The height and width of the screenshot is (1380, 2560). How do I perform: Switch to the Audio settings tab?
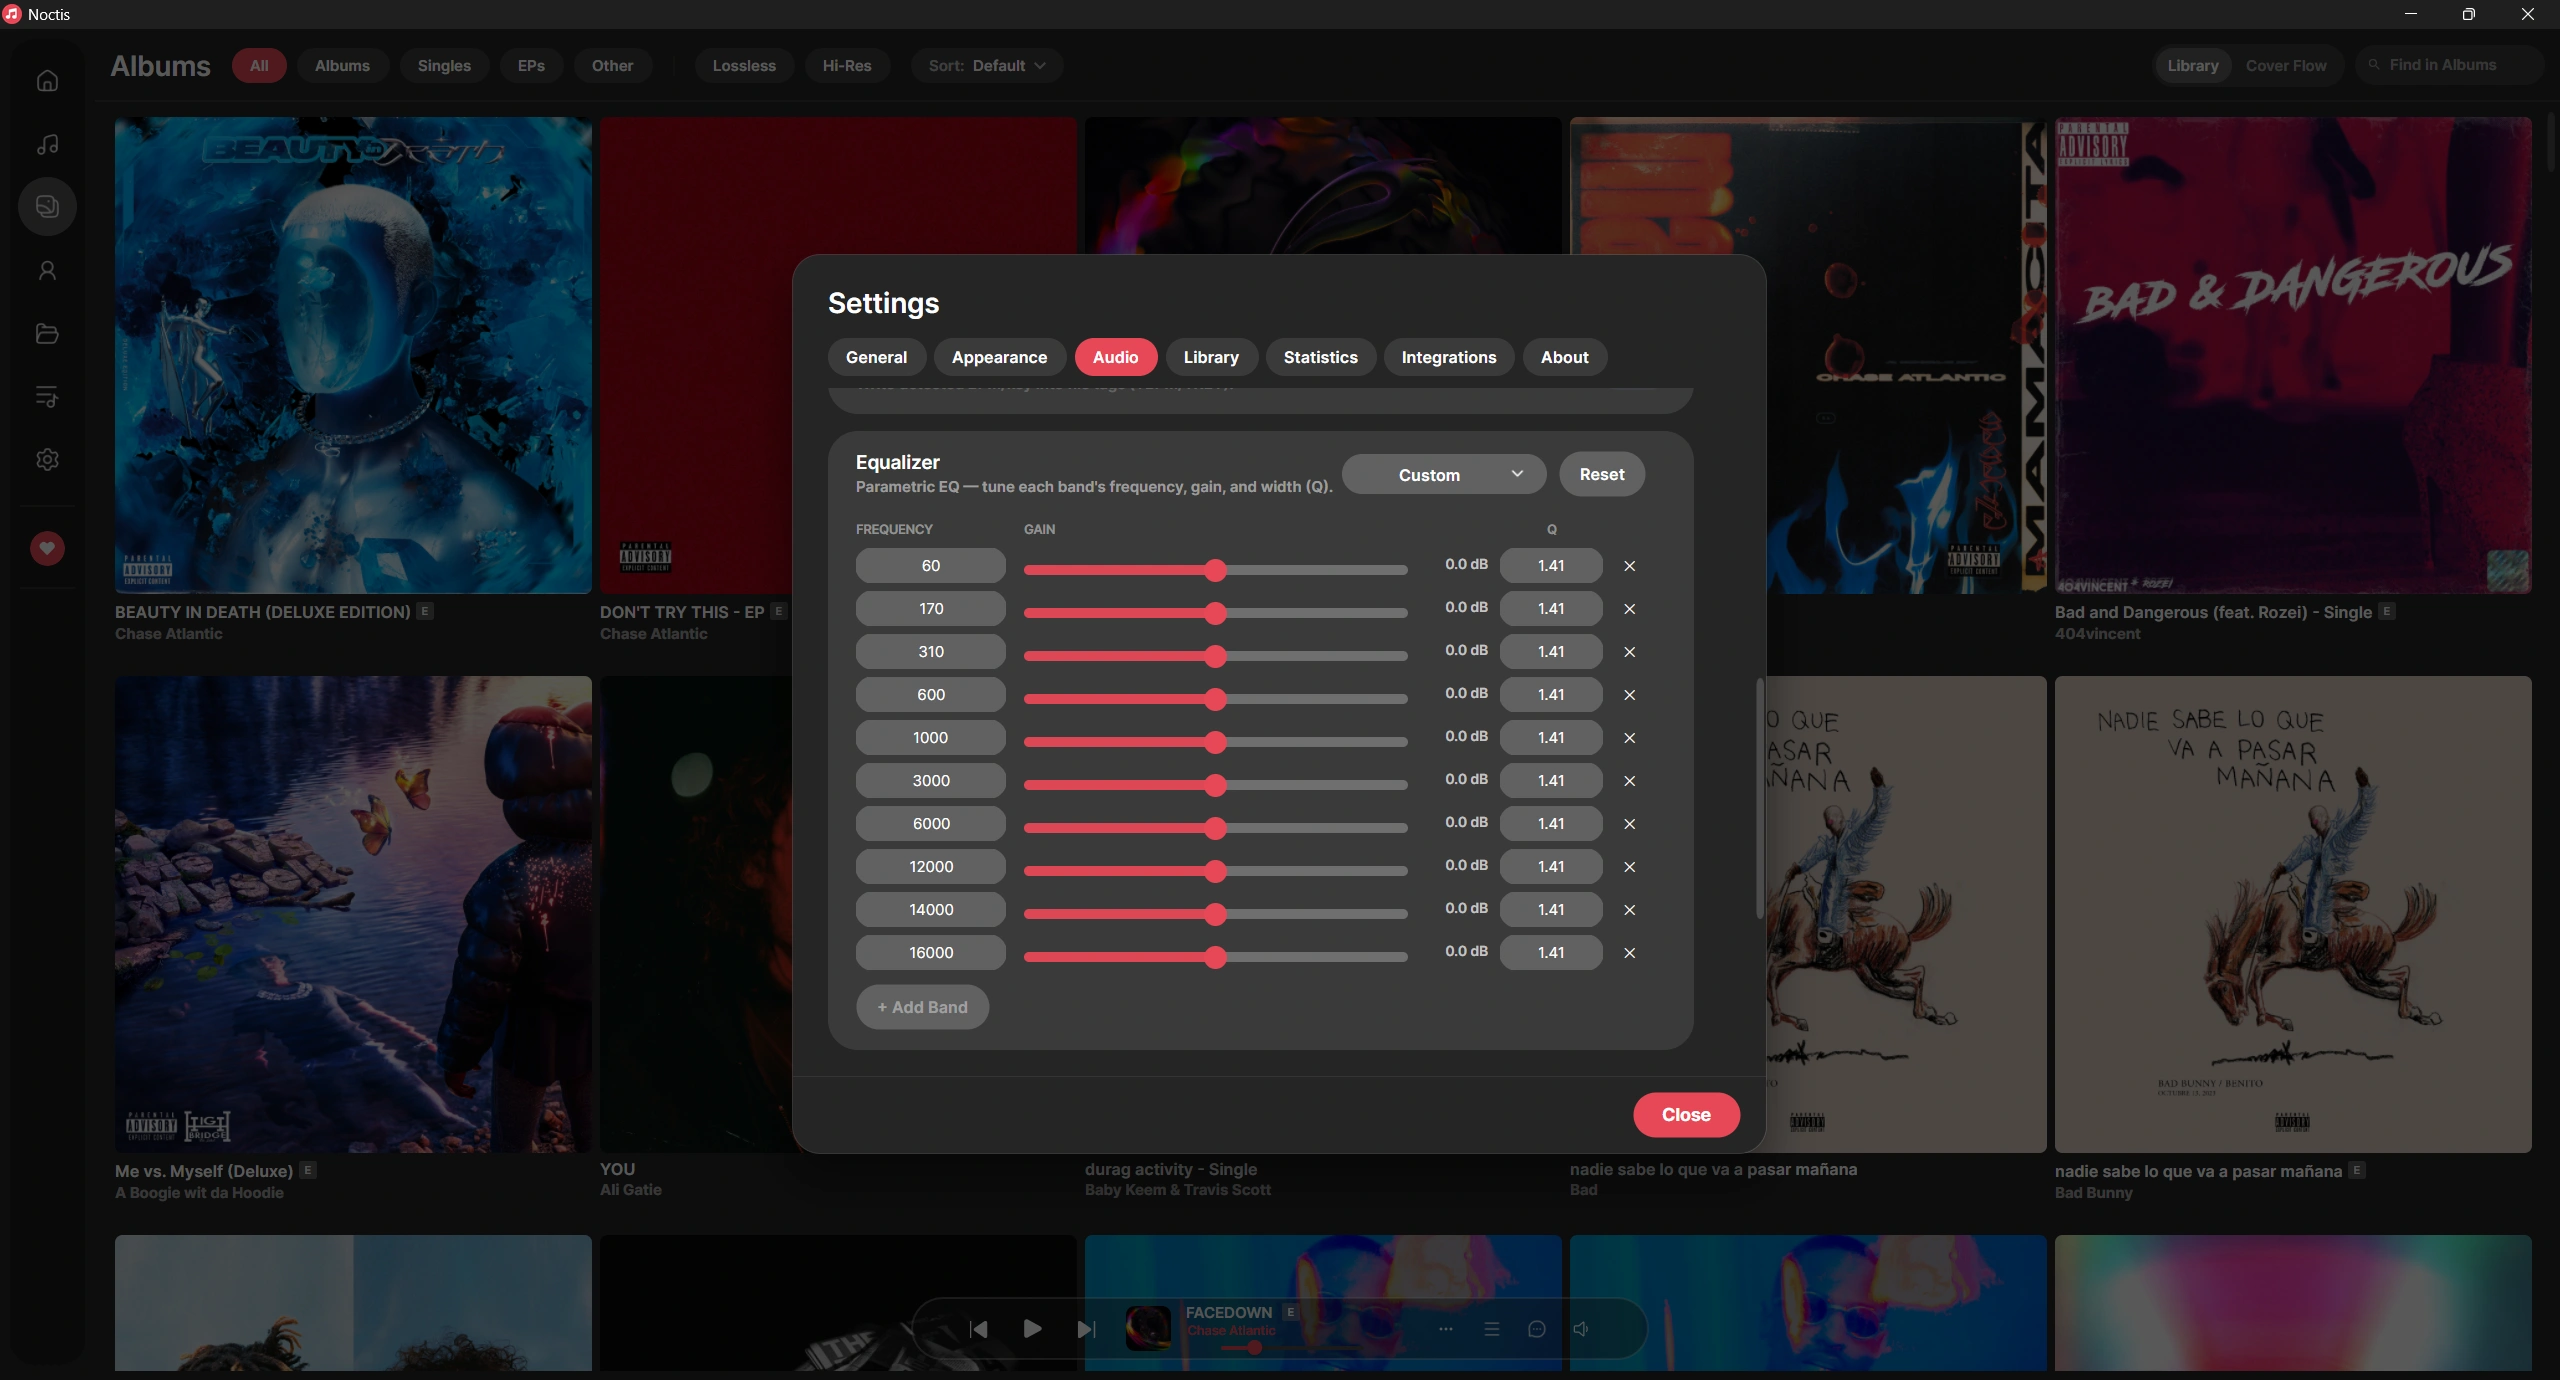1115,358
